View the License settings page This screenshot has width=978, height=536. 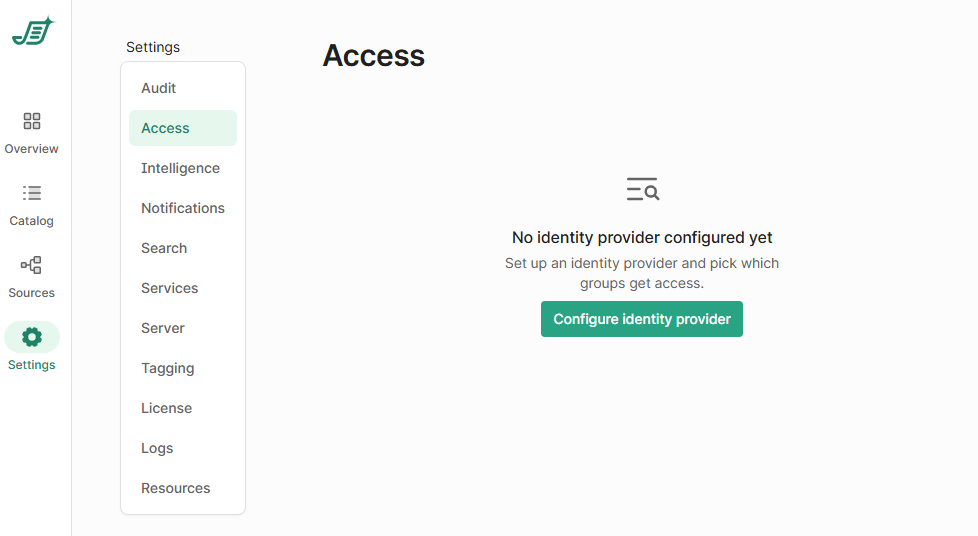point(167,408)
